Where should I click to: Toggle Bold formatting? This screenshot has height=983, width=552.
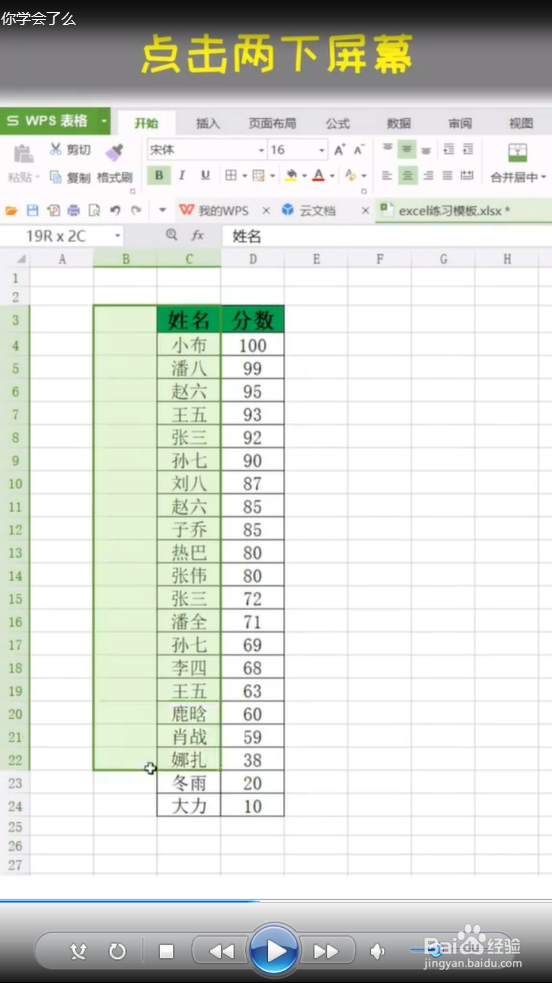[x=159, y=176]
